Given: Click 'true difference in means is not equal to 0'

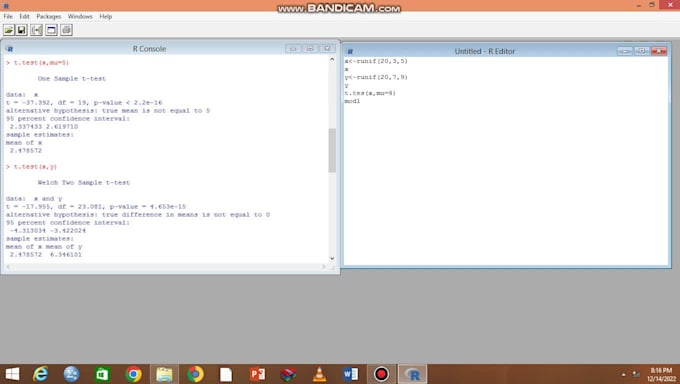Looking at the screenshot, I should [138, 215].
